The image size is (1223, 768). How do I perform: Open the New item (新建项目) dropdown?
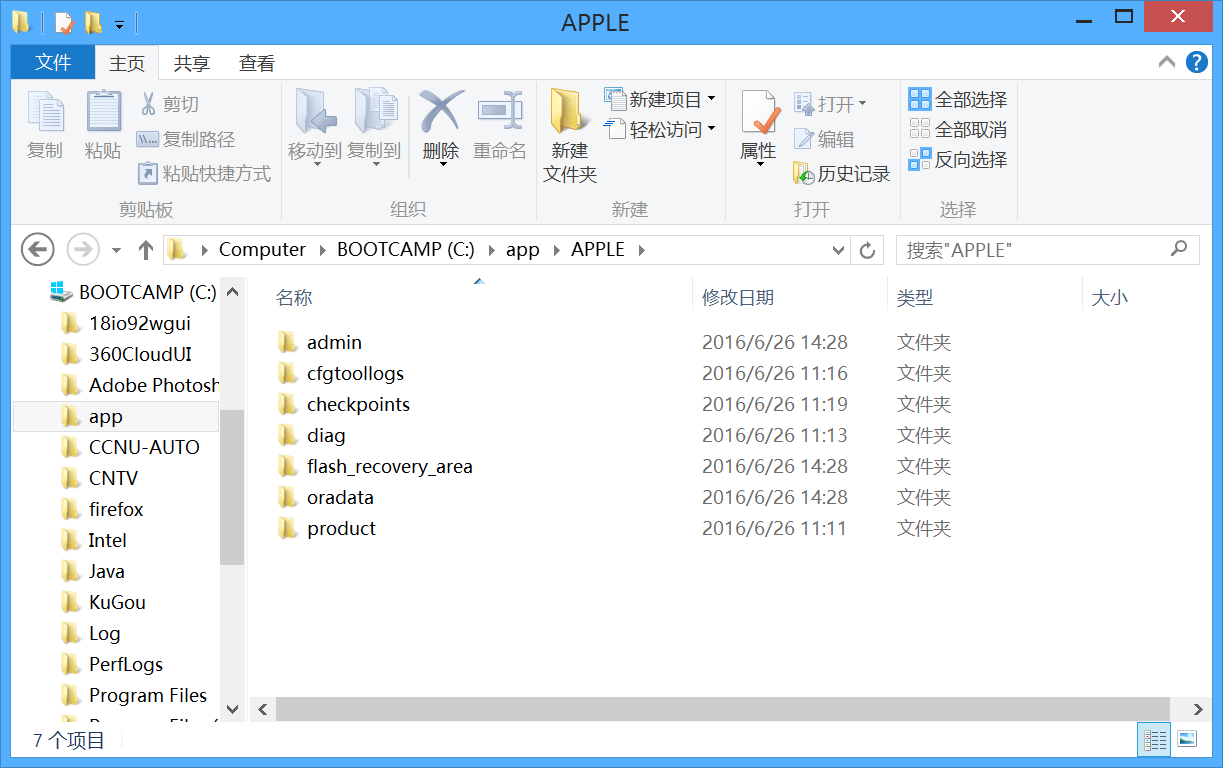pyautogui.click(x=660, y=99)
